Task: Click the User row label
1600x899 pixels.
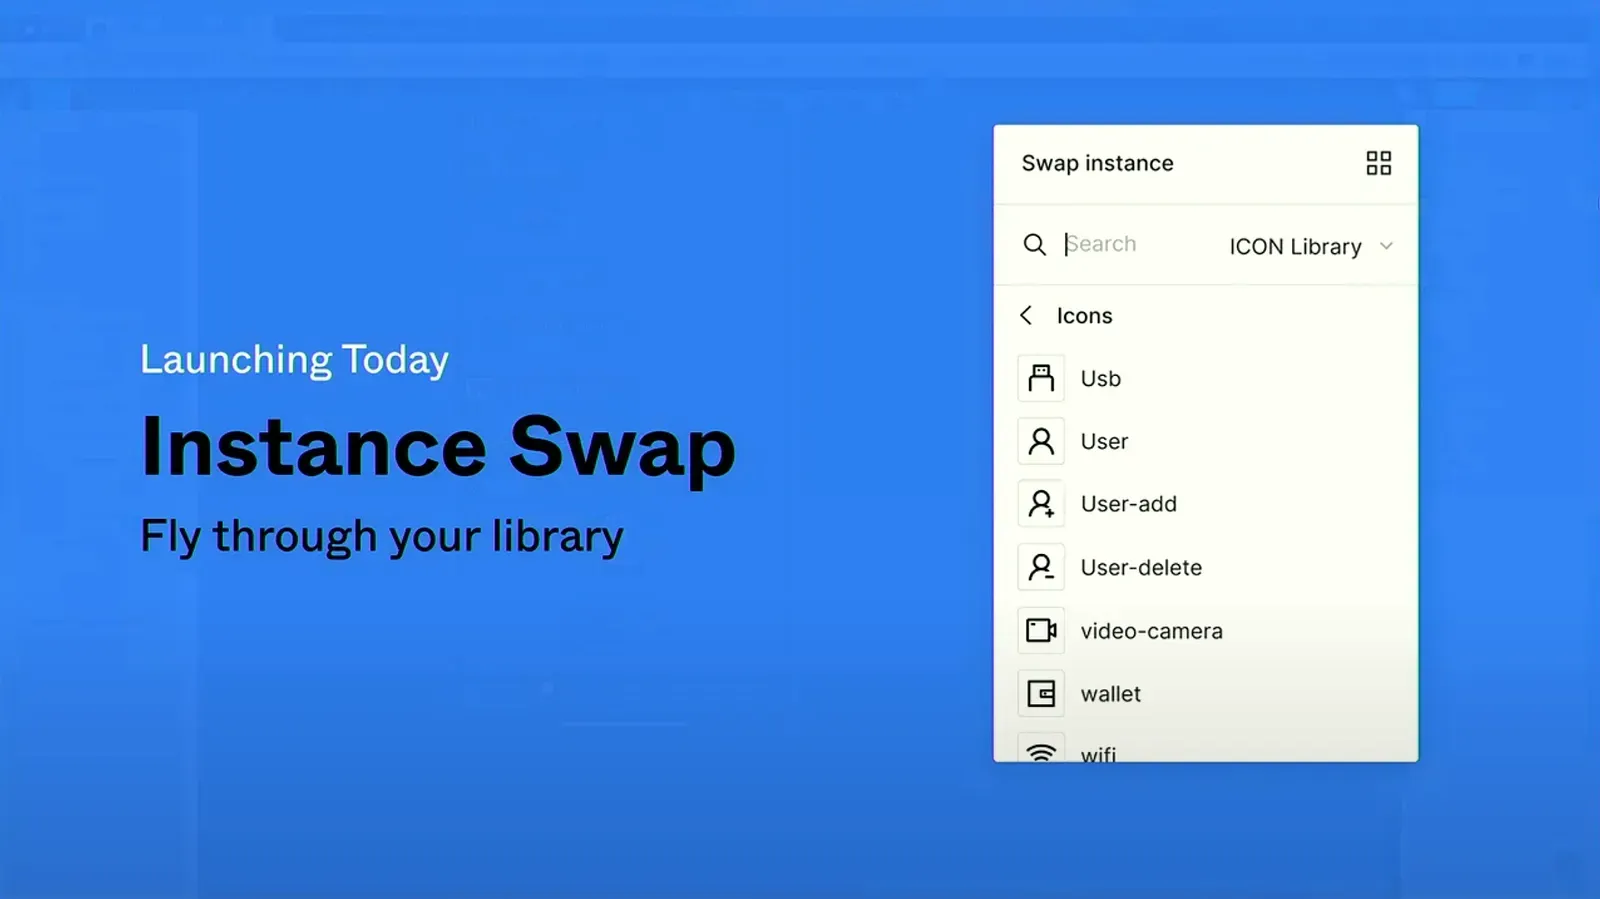Action: click(1104, 441)
